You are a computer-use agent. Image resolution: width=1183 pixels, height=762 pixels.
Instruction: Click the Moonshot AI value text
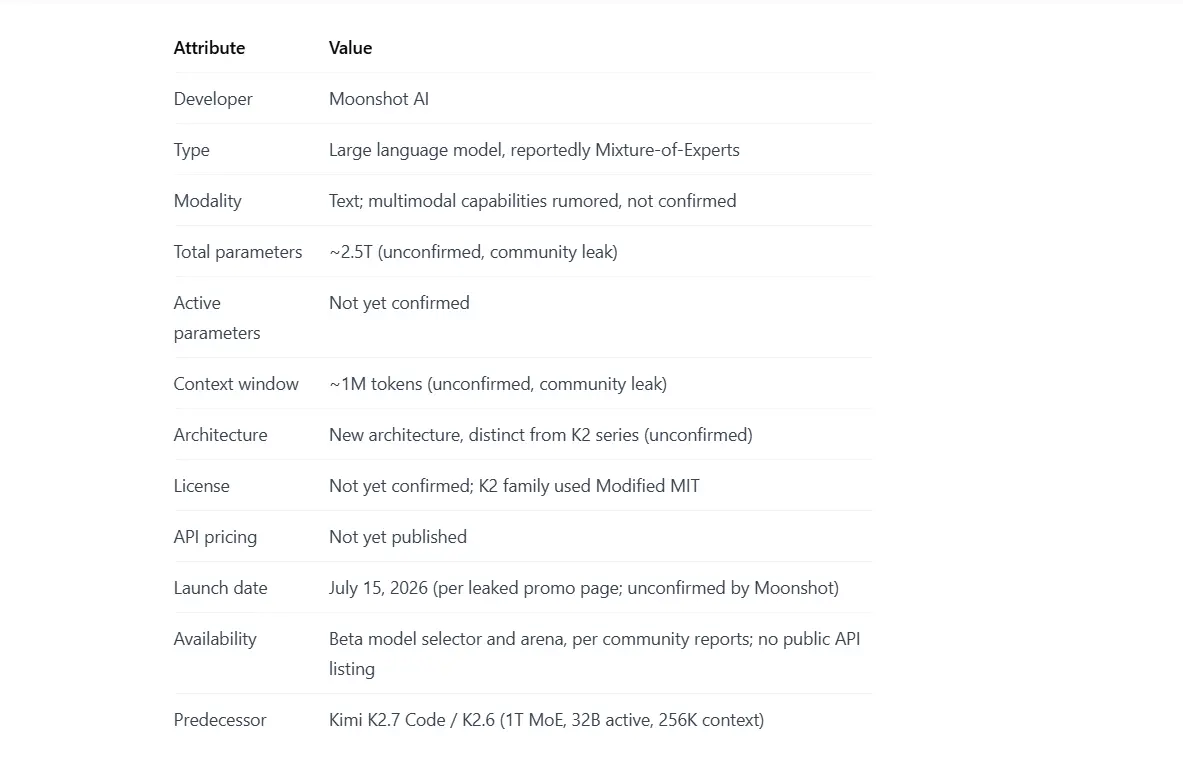point(379,99)
